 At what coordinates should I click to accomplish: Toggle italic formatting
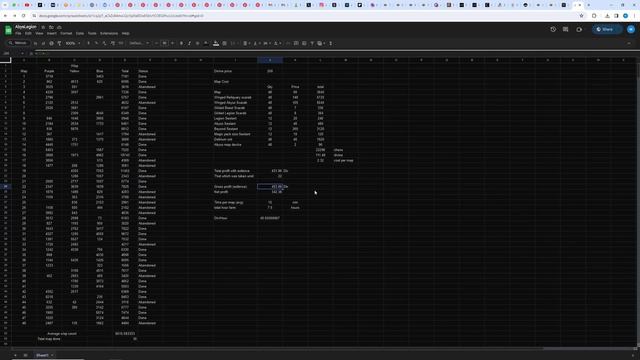(x=189, y=43)
